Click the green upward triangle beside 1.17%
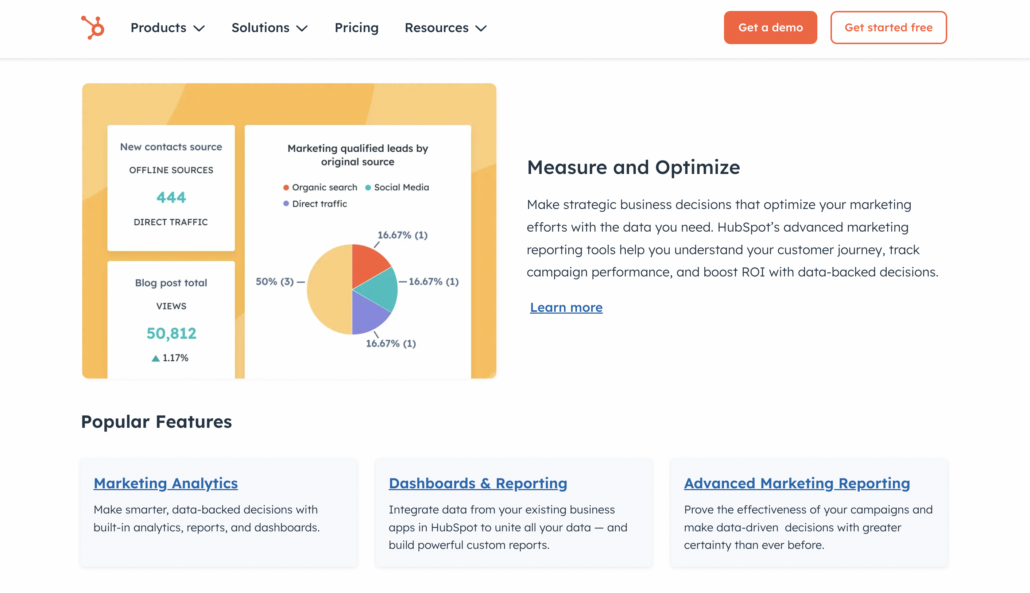The image size is (1030, 593). [155, 358]
